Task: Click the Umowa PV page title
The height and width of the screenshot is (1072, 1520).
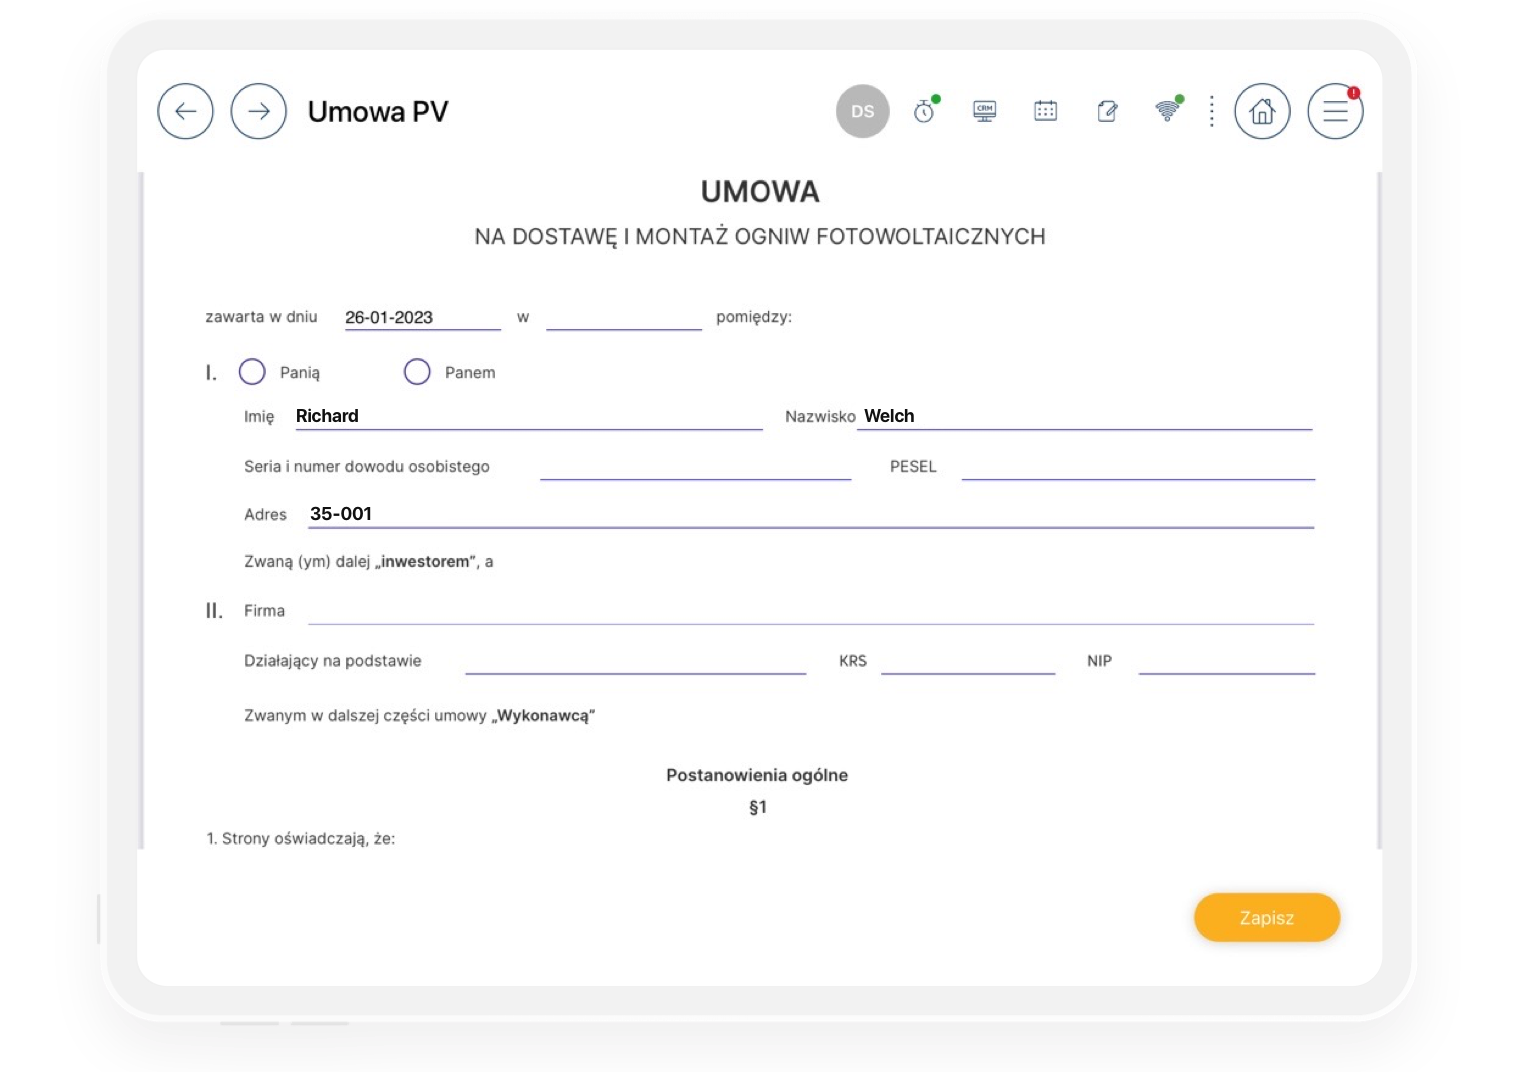Action: pos(378,112)
